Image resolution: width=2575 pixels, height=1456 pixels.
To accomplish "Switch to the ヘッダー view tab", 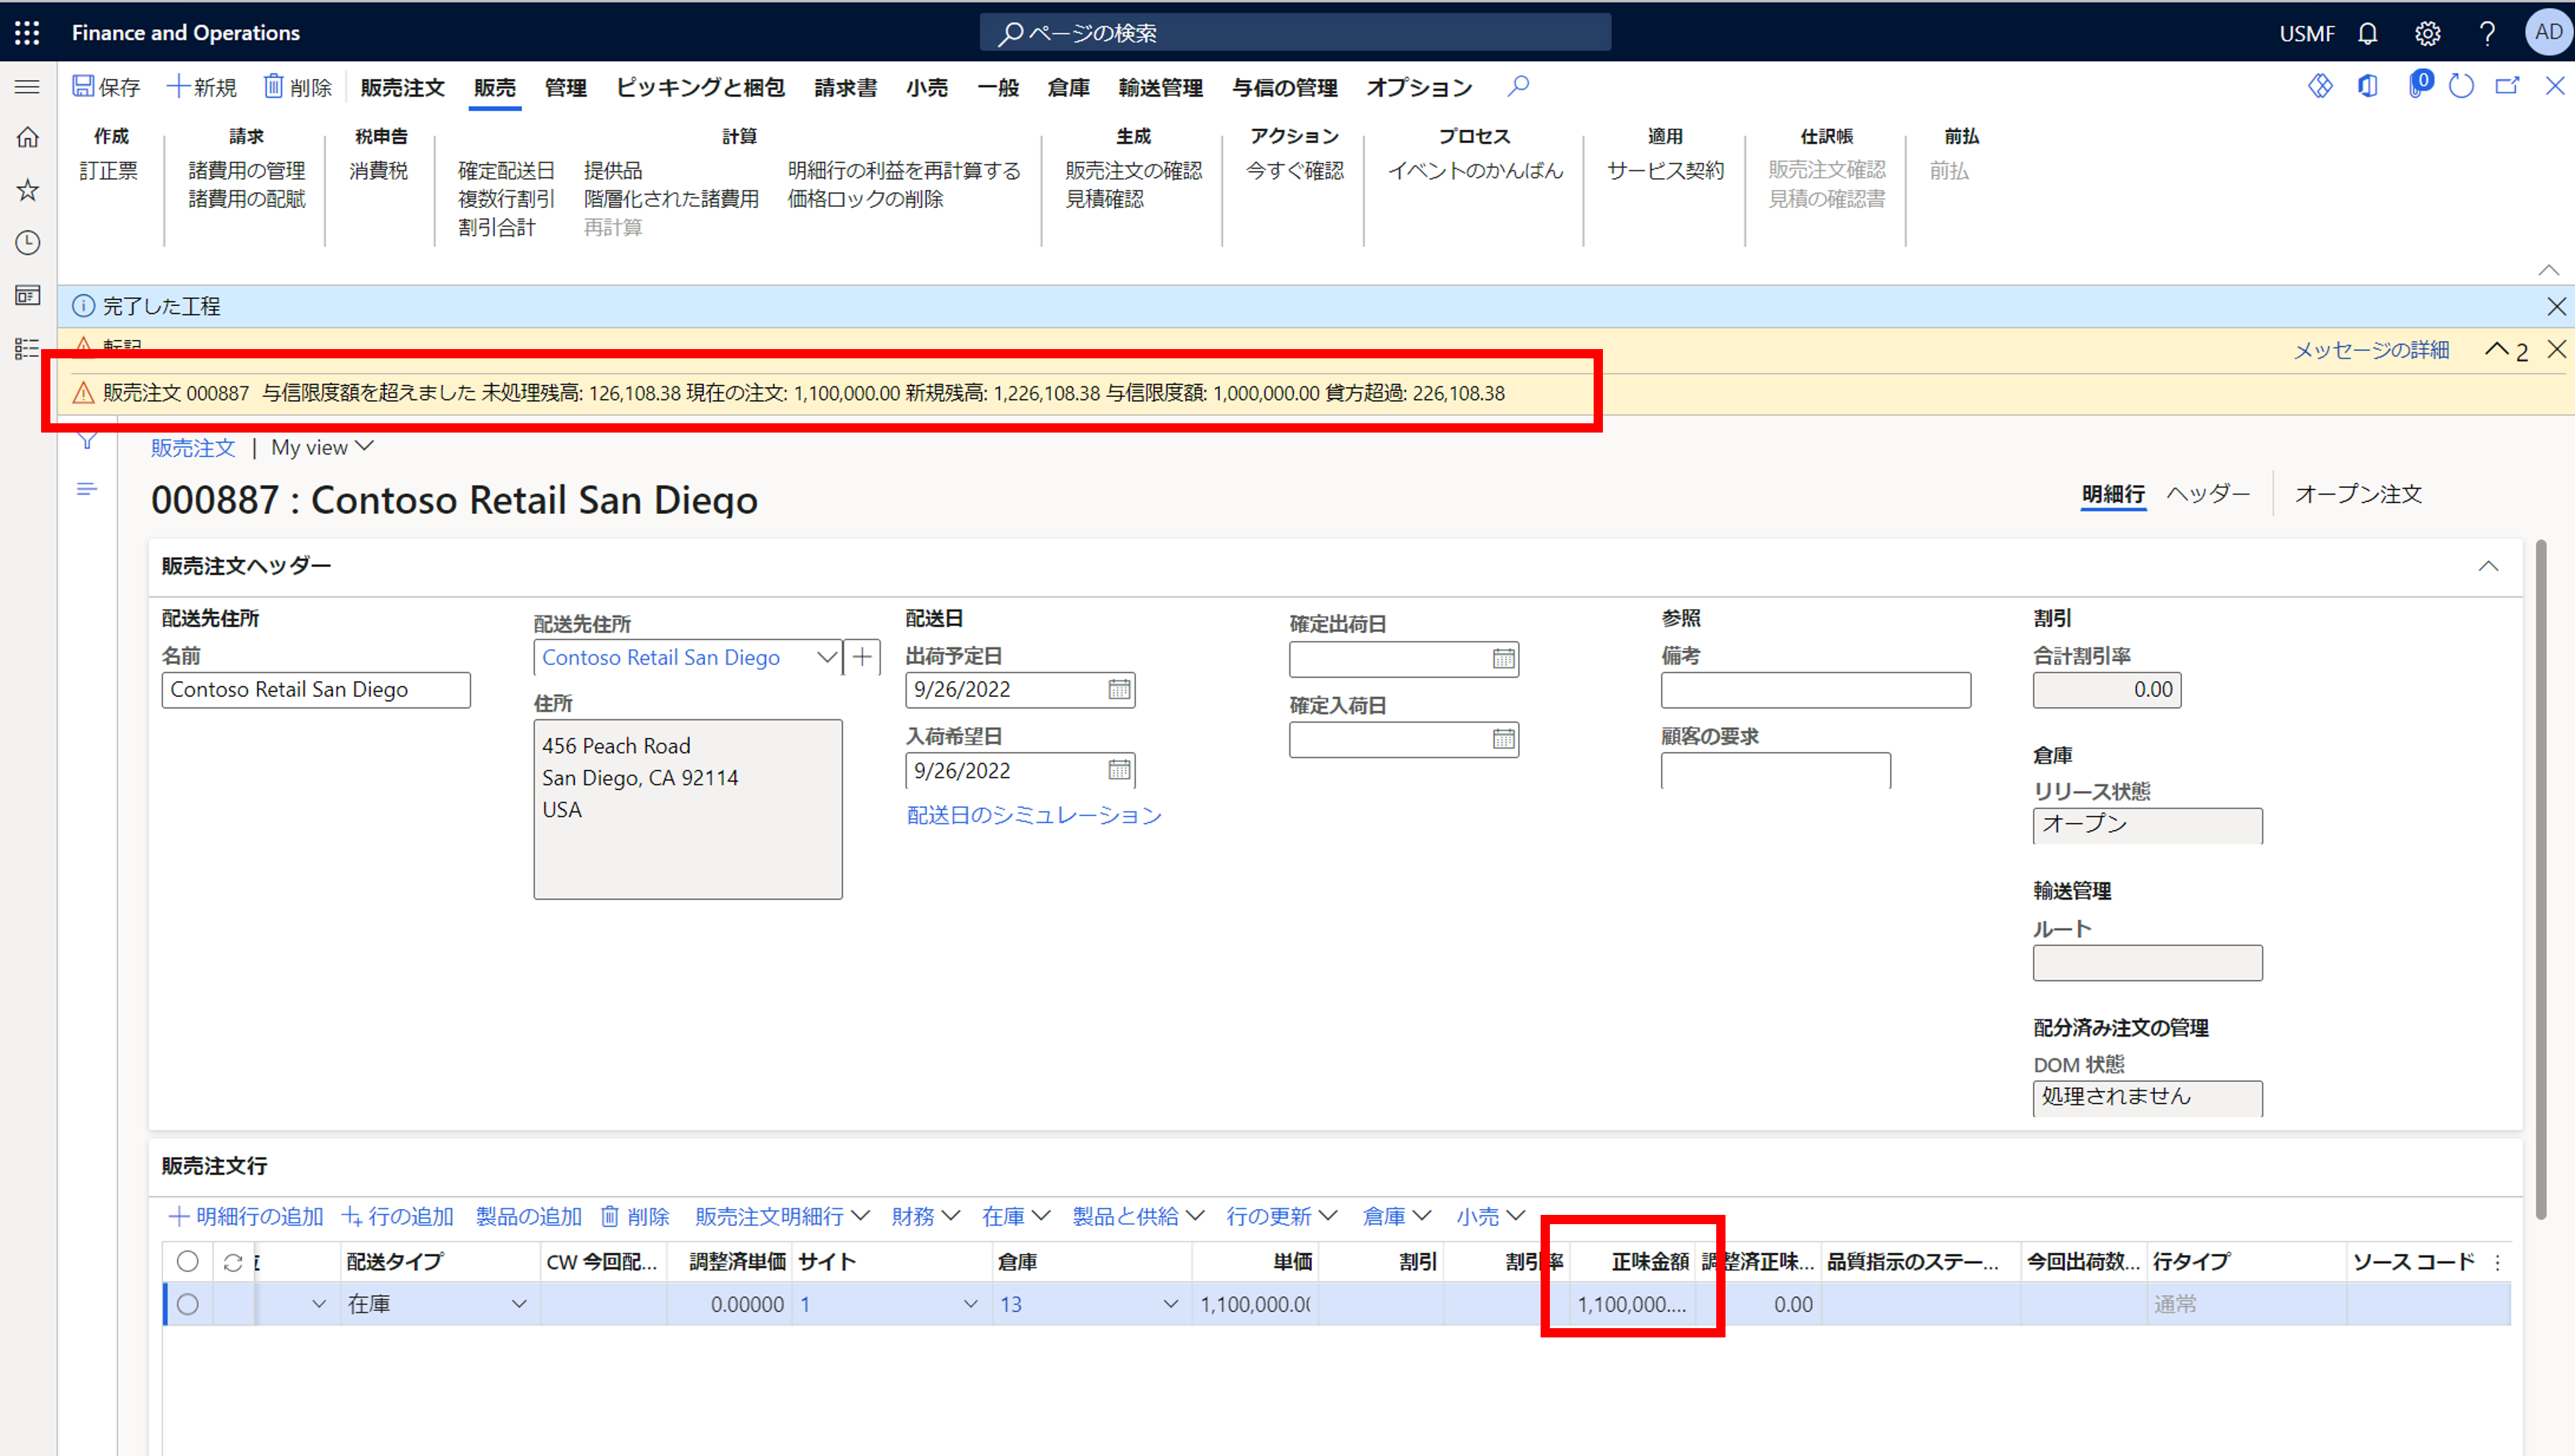I will click(x=2208, y=494).
